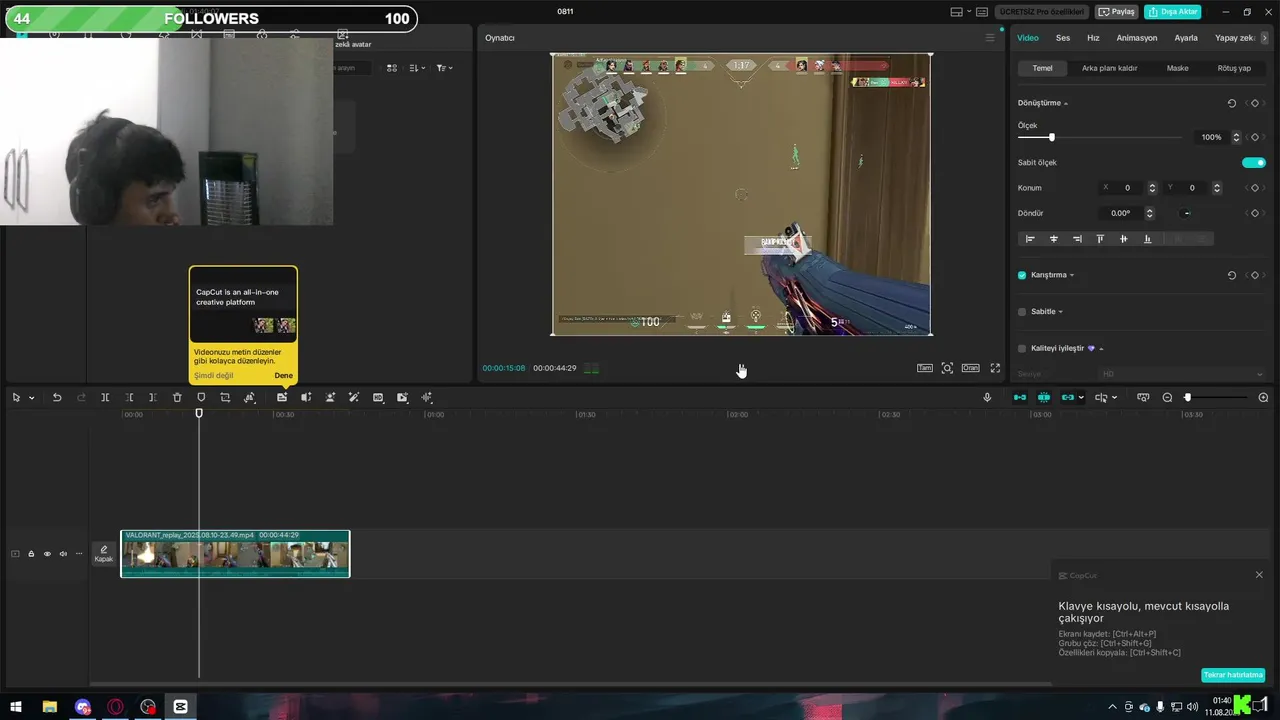
Task: Toggle auto snapping in timeline
Action: 1044,398
